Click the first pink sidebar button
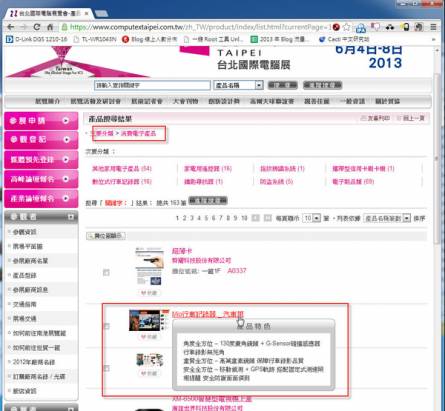445x411 pixels. (x=41, y=121)
